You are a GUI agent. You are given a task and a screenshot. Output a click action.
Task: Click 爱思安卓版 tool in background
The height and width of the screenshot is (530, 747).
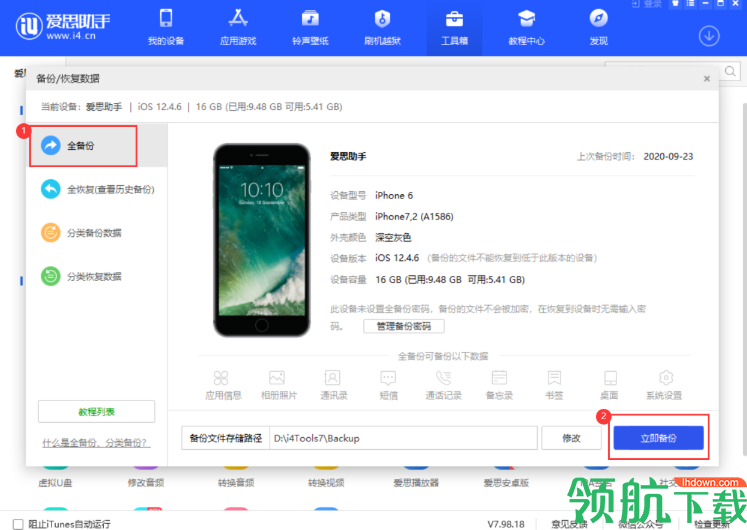point(506,477)
